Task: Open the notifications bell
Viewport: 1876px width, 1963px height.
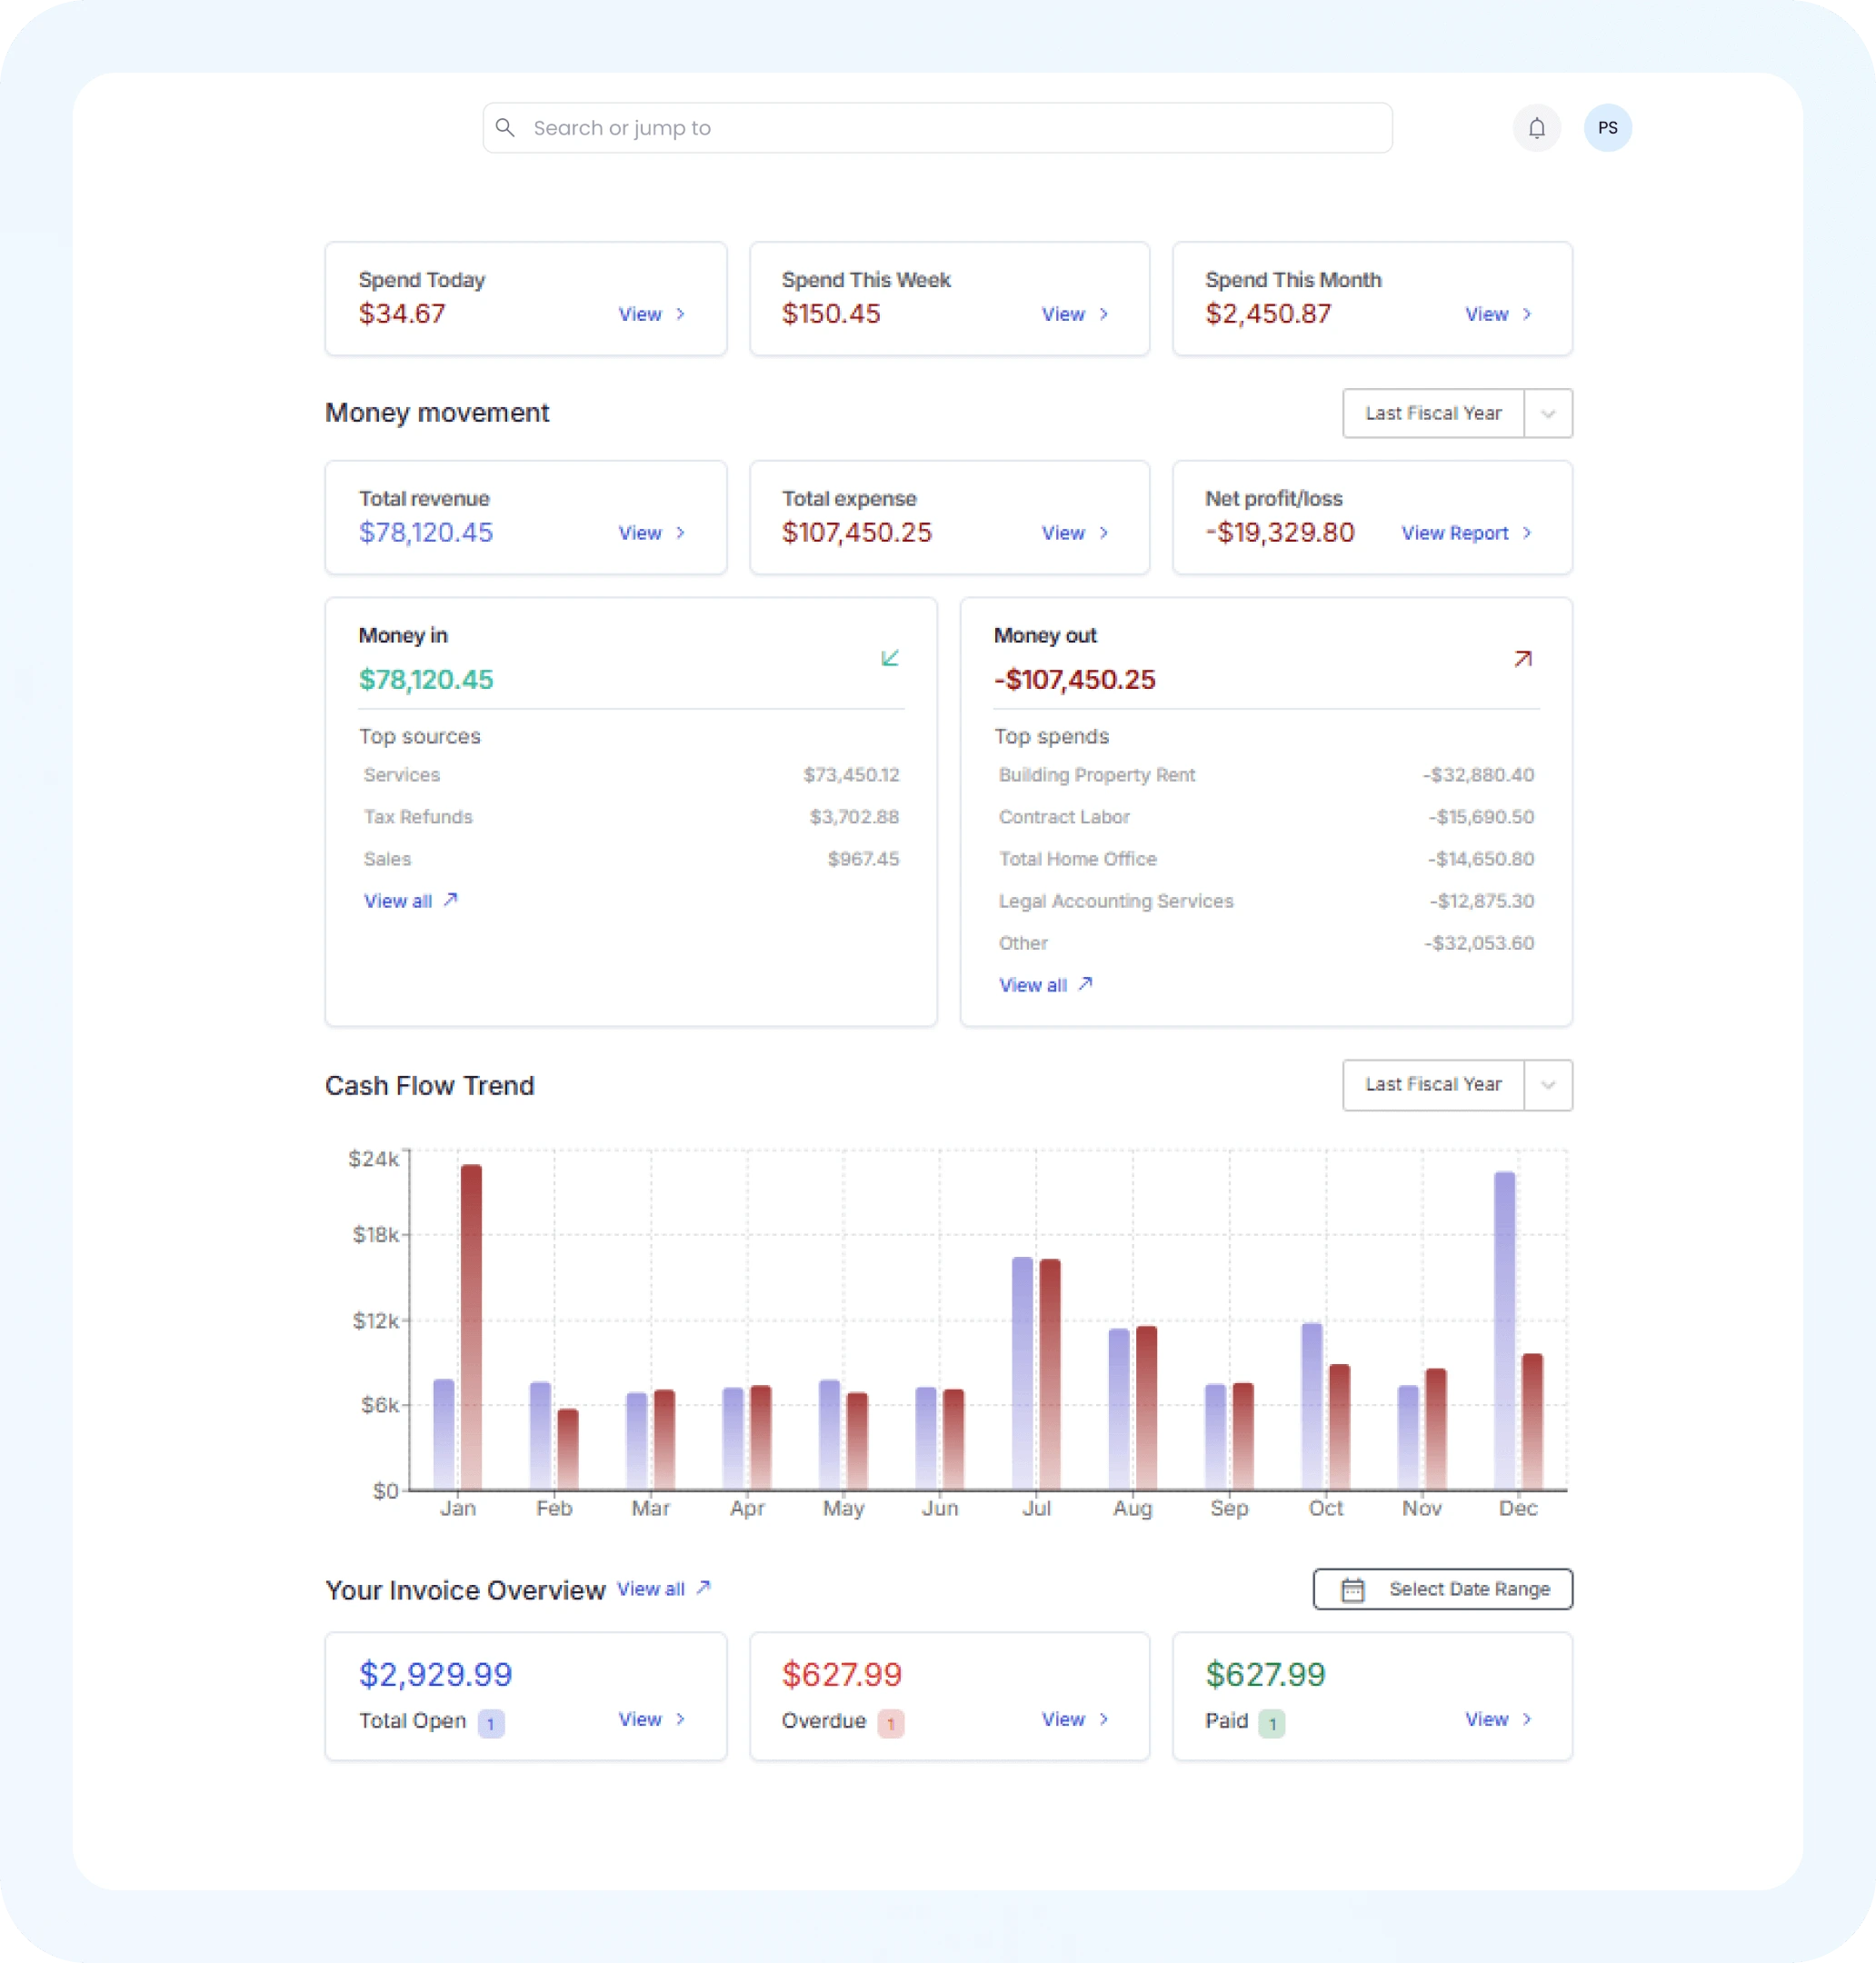Action: pos(1536,128)
